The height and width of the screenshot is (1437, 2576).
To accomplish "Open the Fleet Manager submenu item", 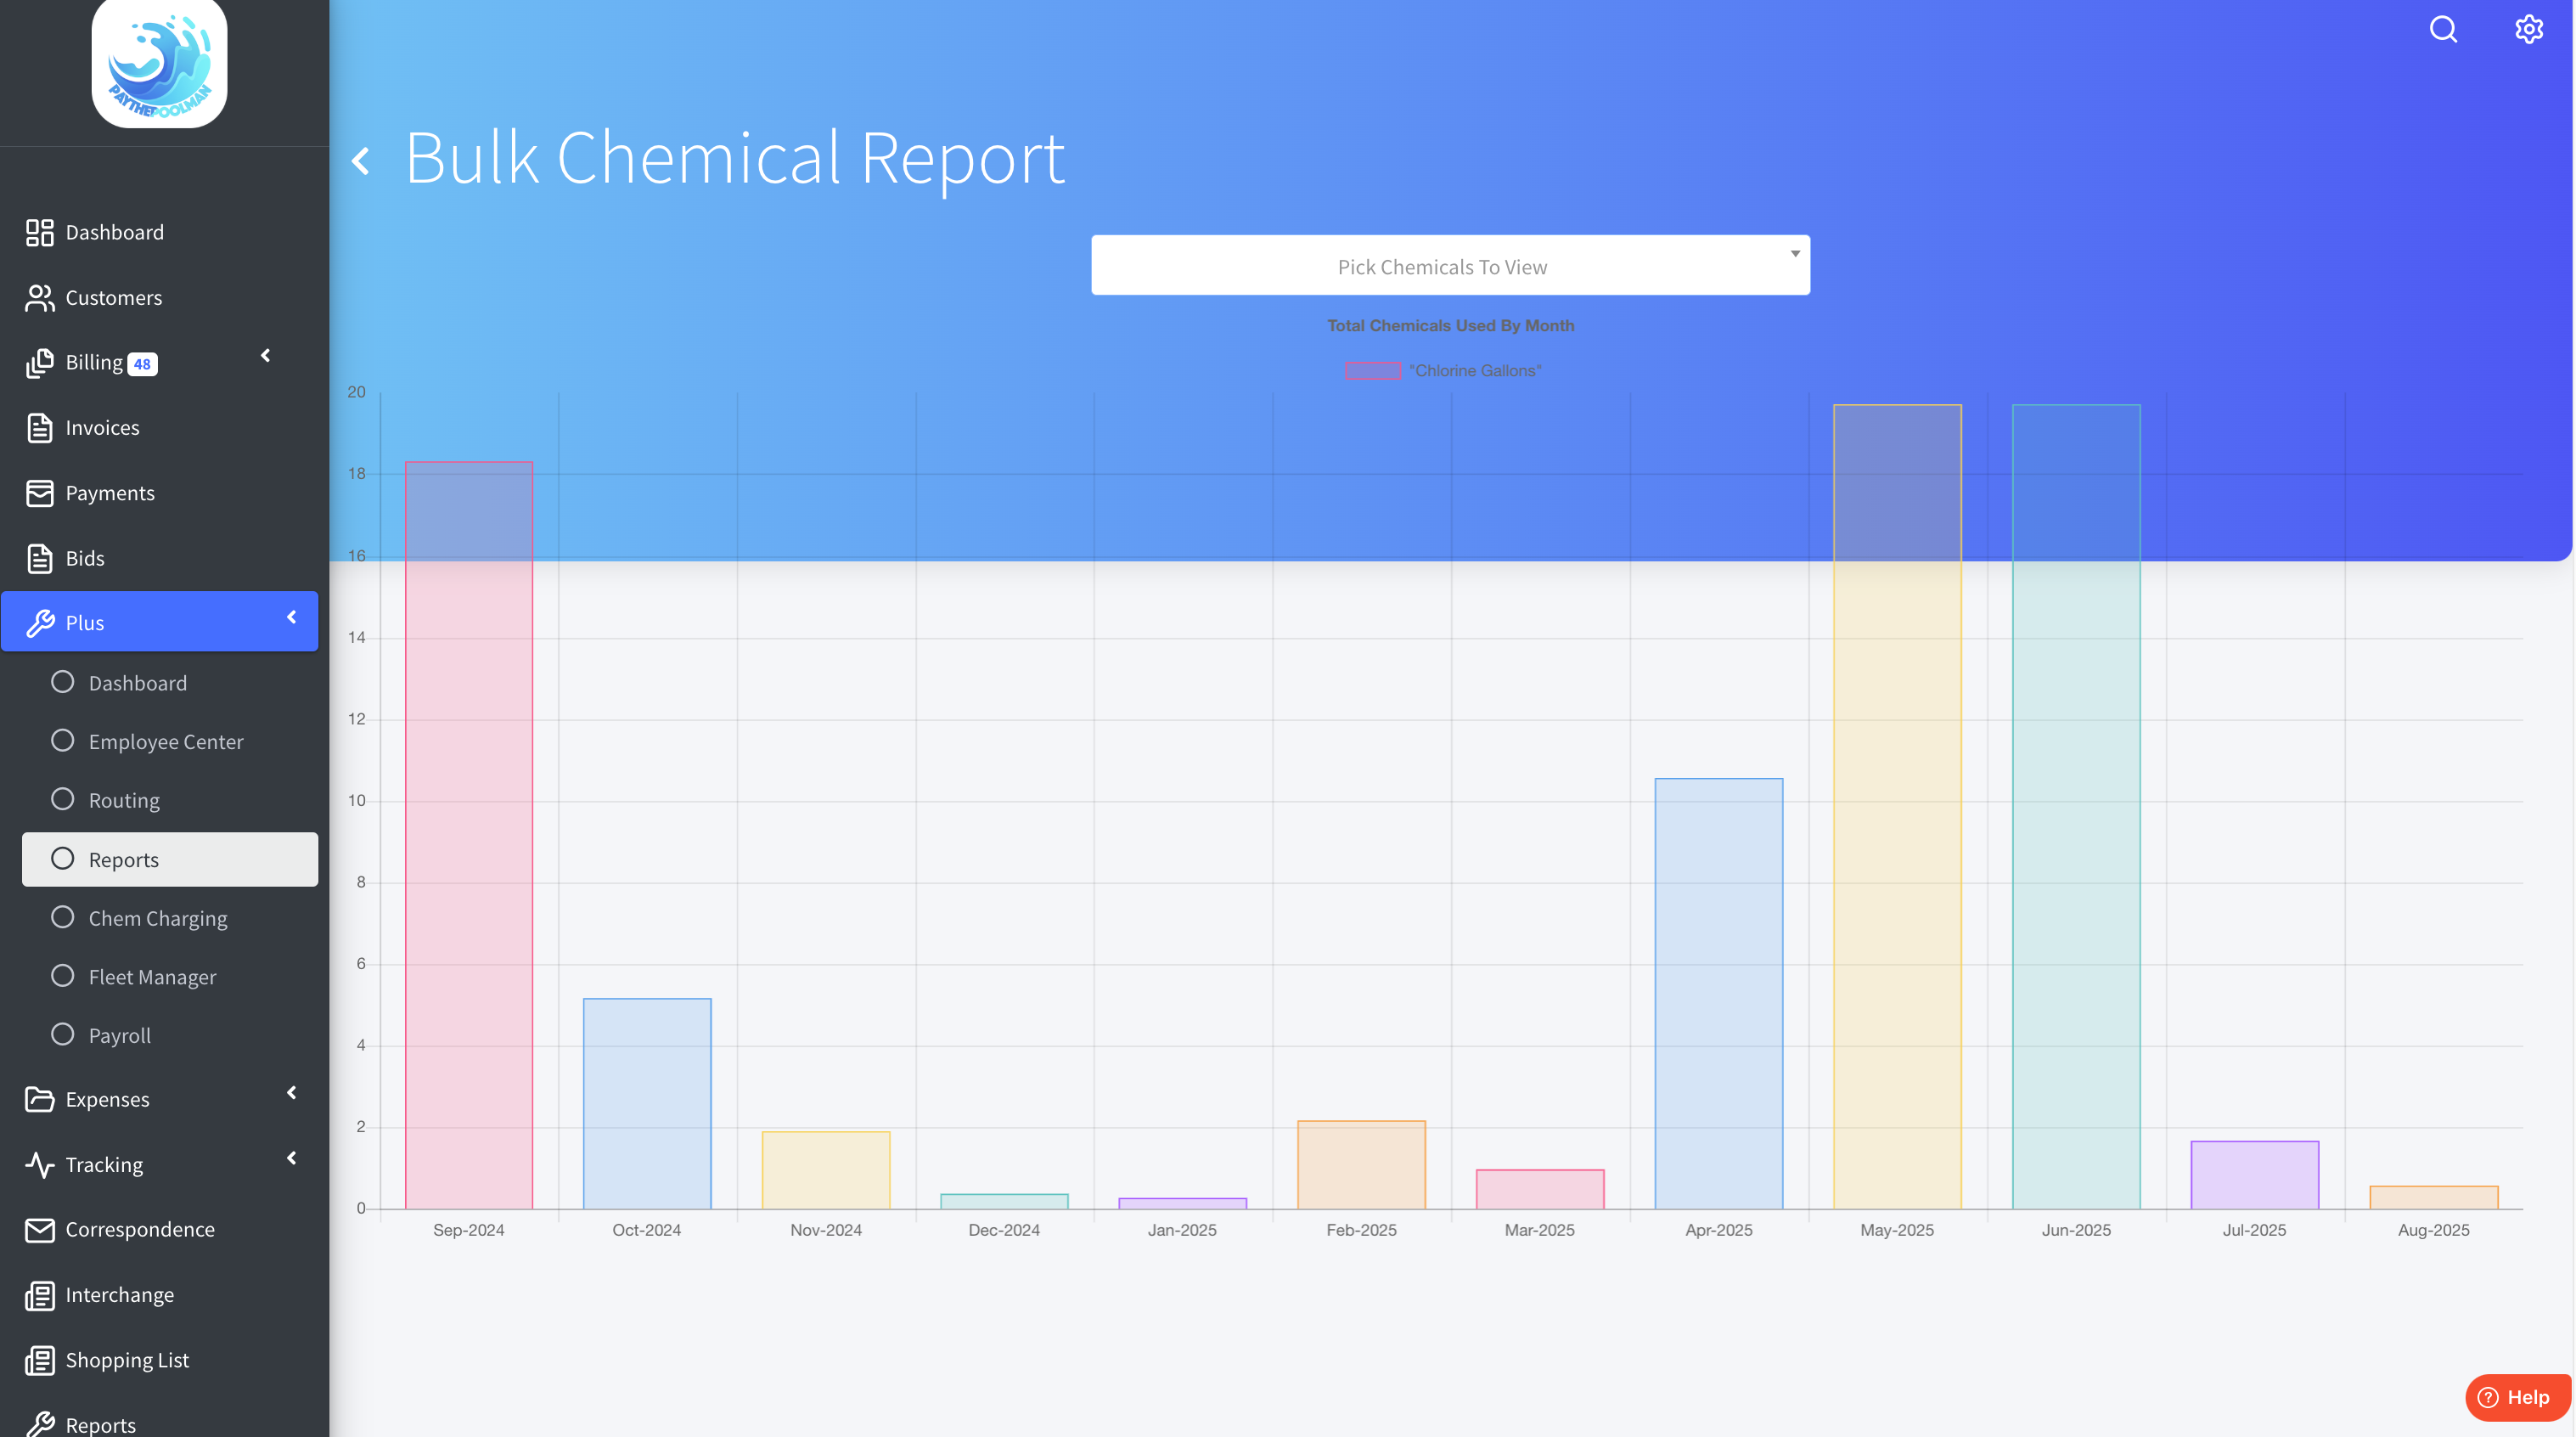I will (x=152, y=977).
